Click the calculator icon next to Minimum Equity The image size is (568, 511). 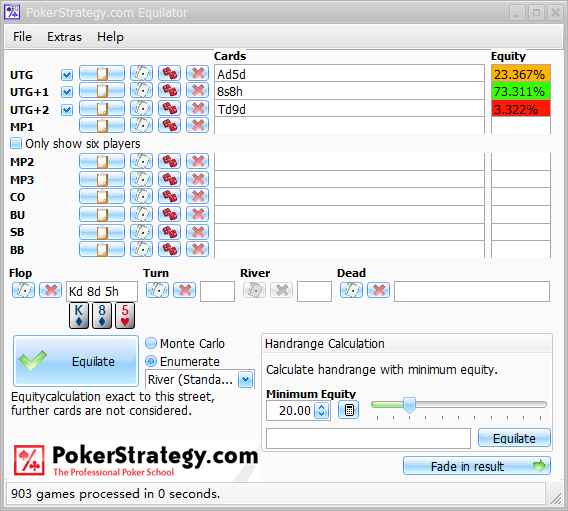(348, 410)
